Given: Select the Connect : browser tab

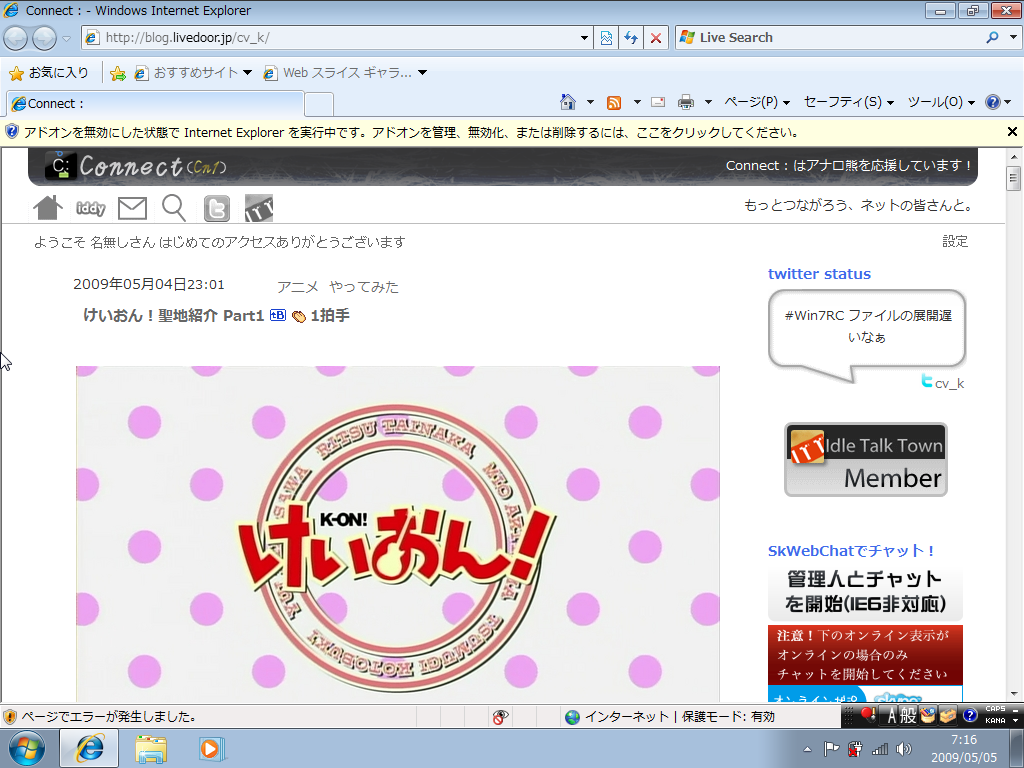Looking at the screenshot, I should [x=155, y=103].
